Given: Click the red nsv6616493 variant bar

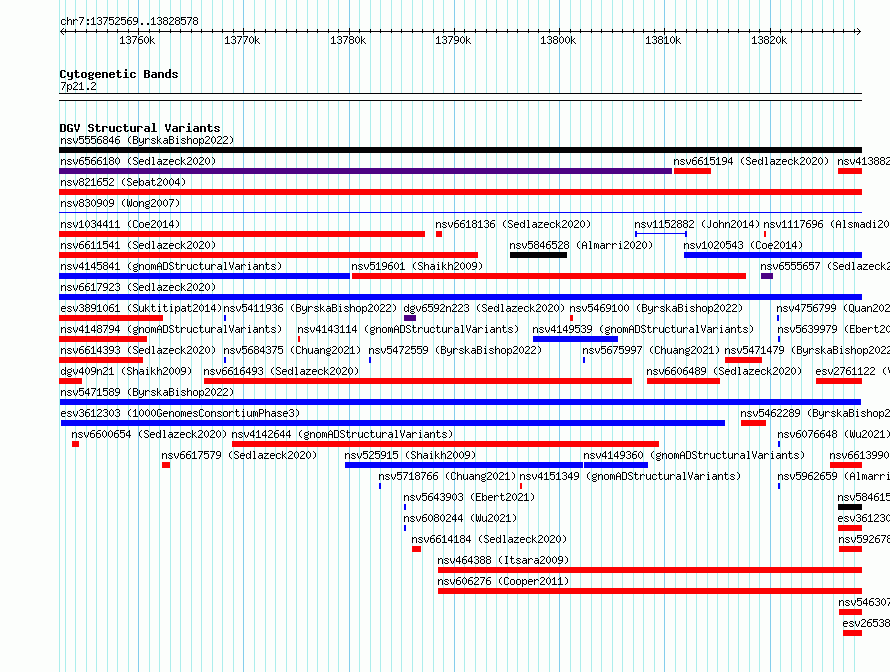Looking at the screenshot, I should coord(418,381).
